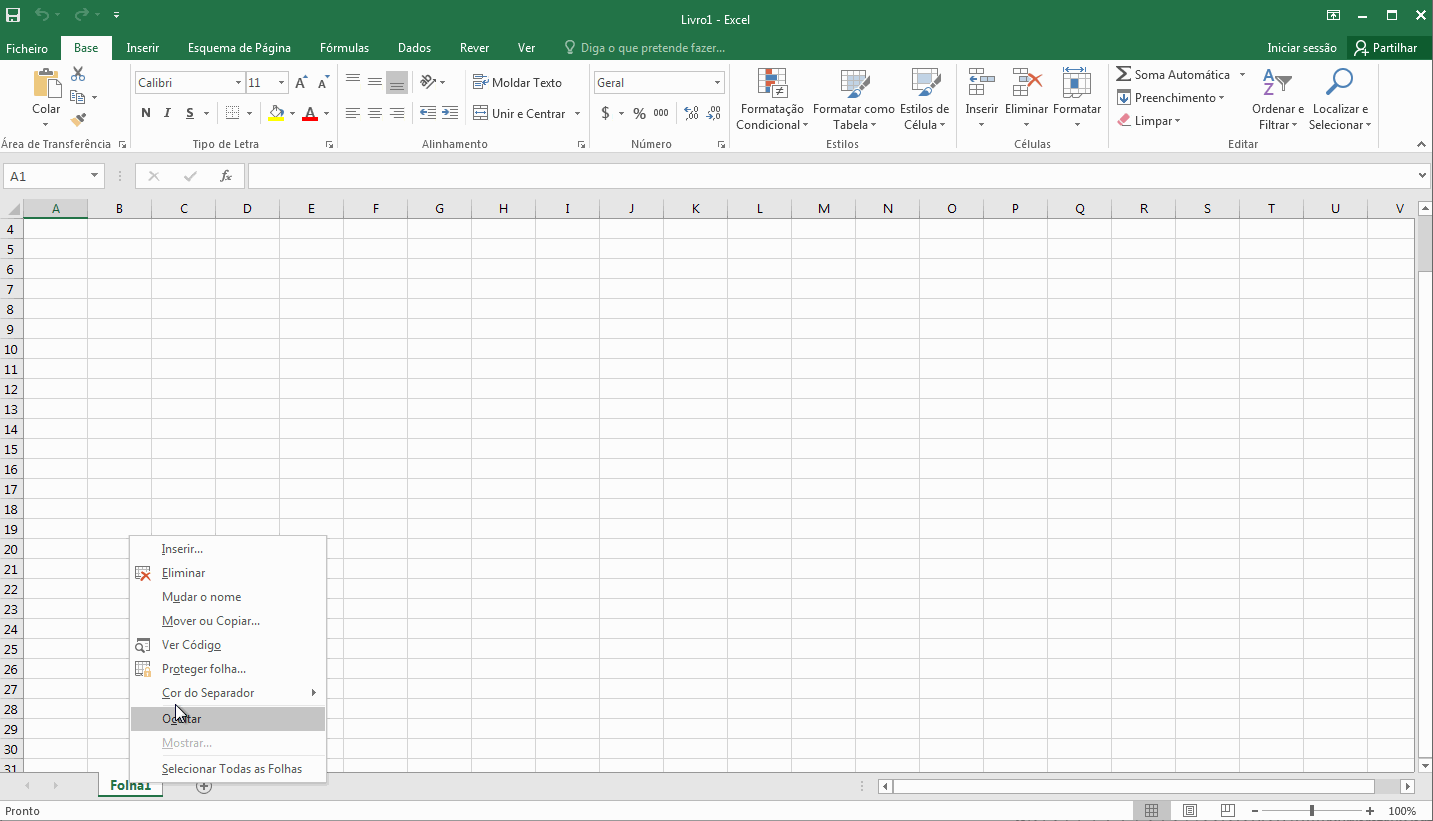Viewport: 1433px width, 821px height.
Task: Switch to the Inserir ribbon tab
Action: pyautogui.click(x=143, y=48)
